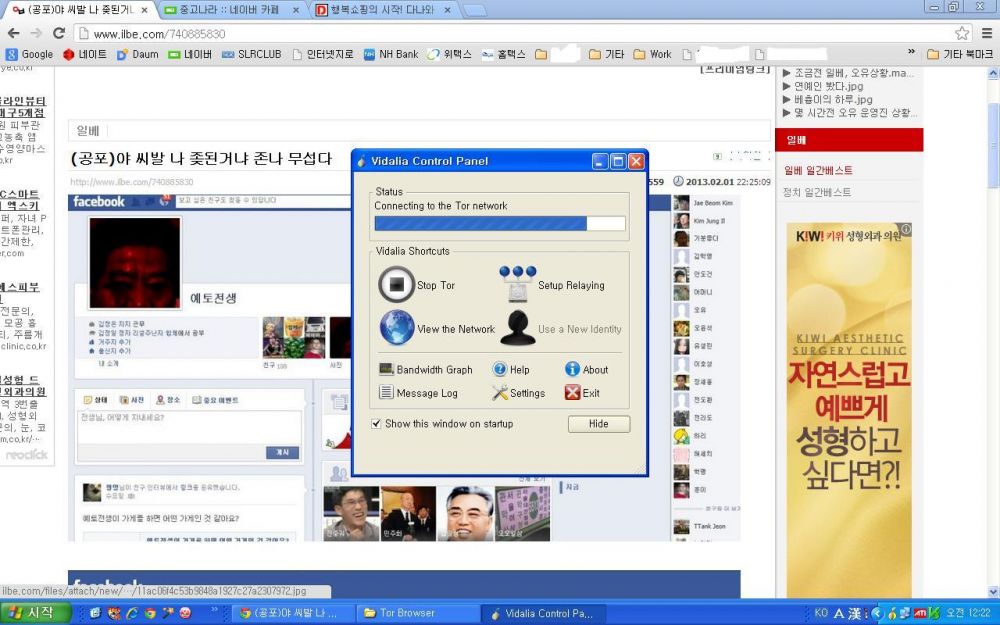Open the 베충이의 하루.jpg post link
The height and width of the screenshot is (625, 1000).
[x=833, y=99]
